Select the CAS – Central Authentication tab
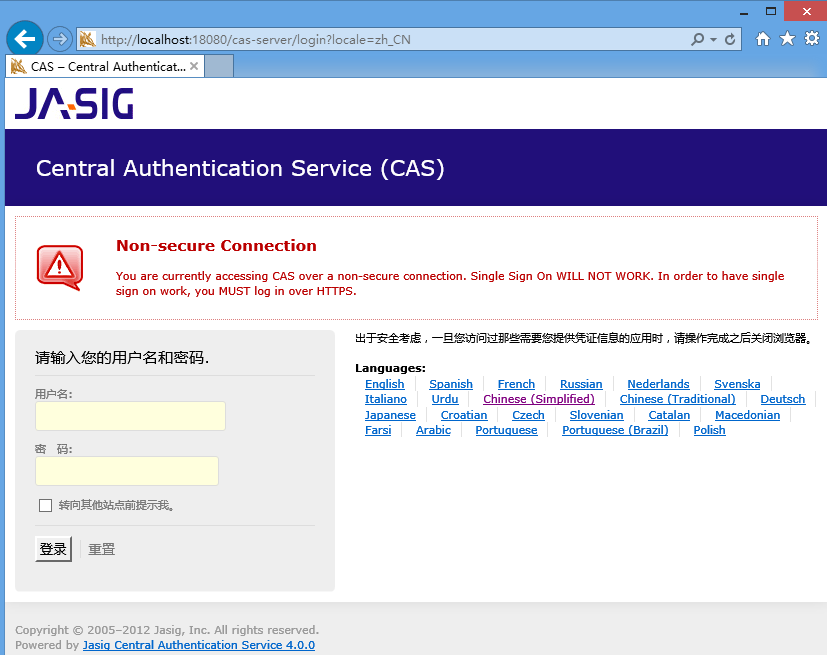The height and width of the screenshot is (655, 827). pyautogui.click(x=105, y=66)
